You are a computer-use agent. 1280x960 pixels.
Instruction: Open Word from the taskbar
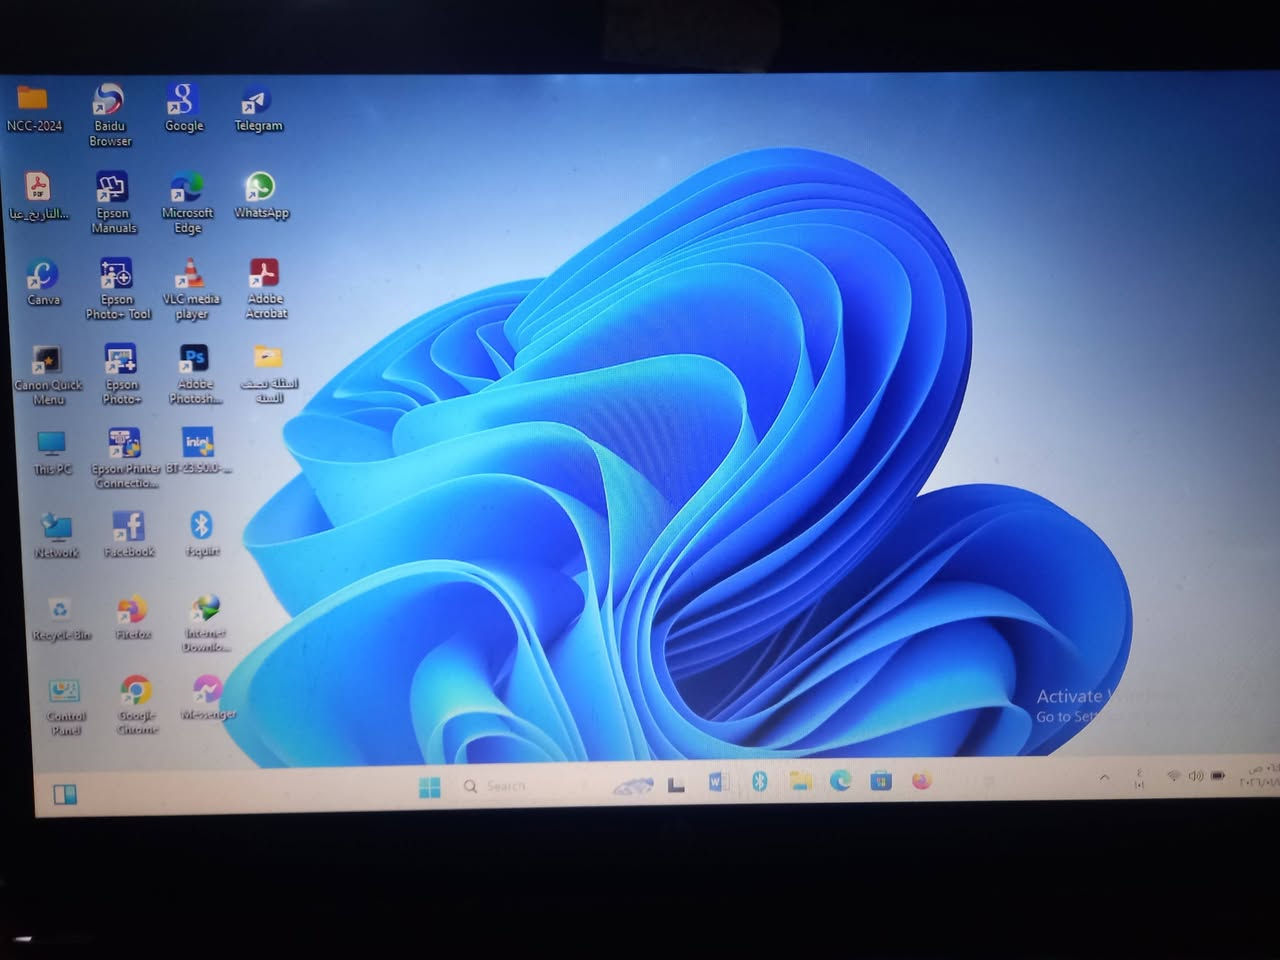[x=718, y=783]
